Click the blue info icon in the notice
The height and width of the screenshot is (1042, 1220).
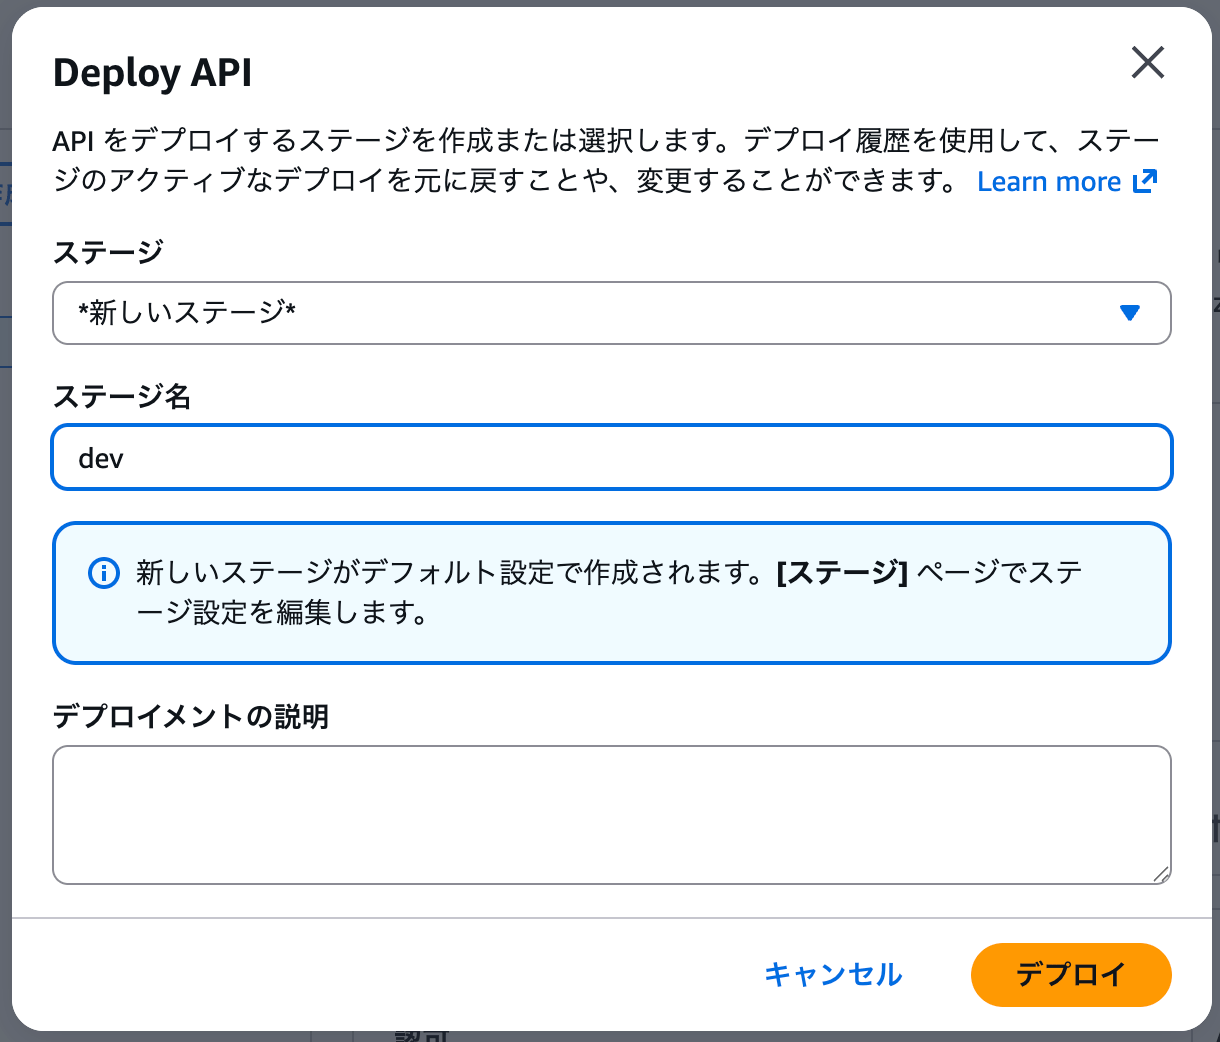(104, 573)
